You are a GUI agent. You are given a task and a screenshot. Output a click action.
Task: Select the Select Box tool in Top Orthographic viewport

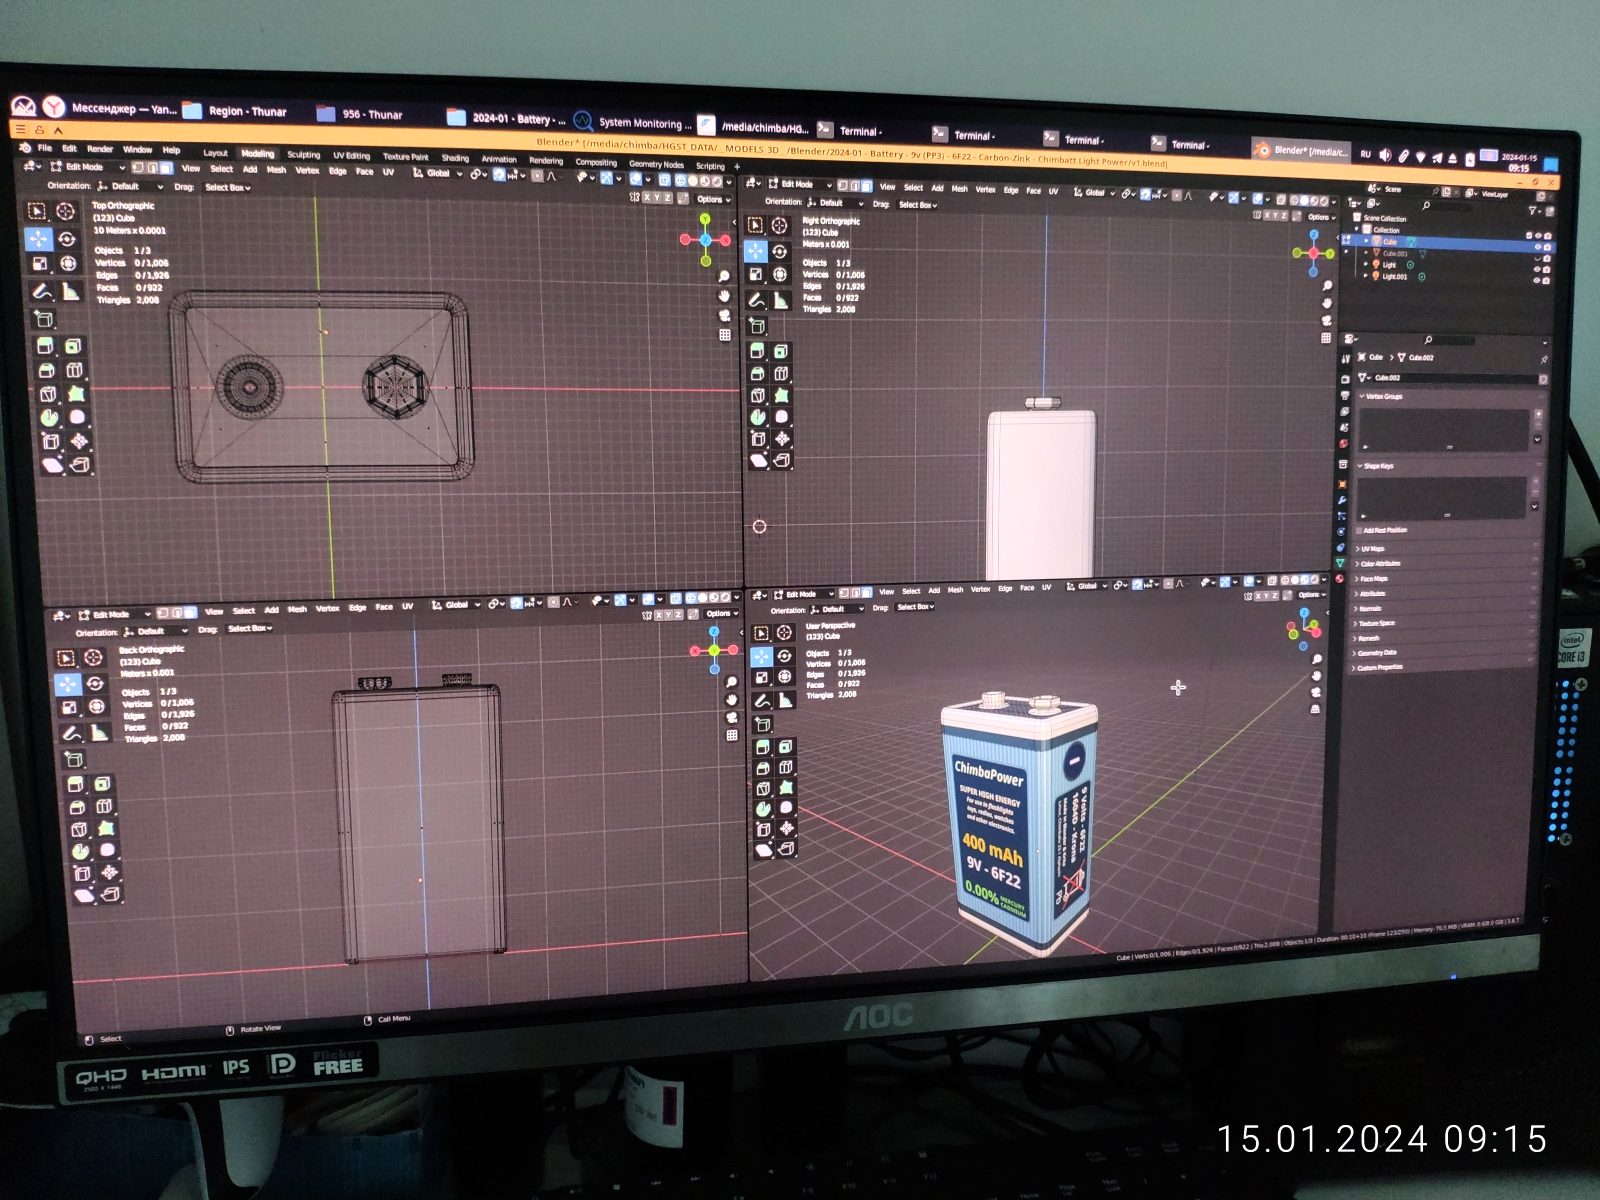coord(37,211)
